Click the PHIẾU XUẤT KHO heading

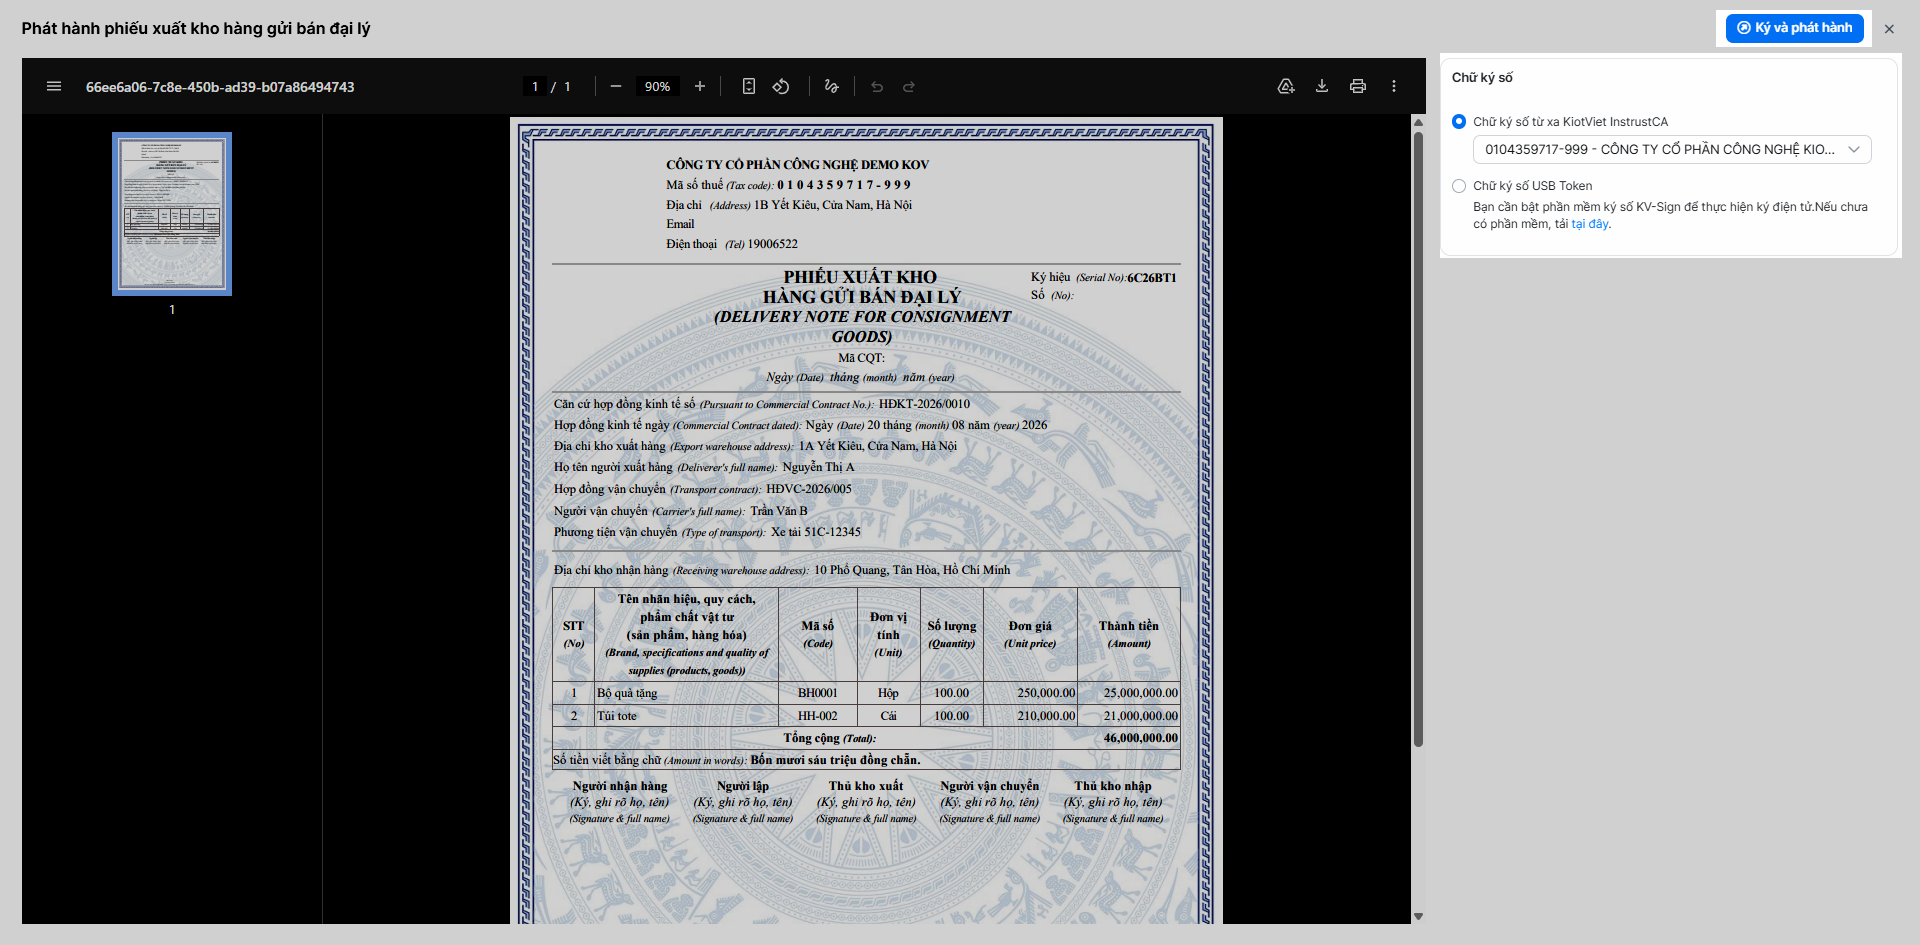[x=860, y=277]
